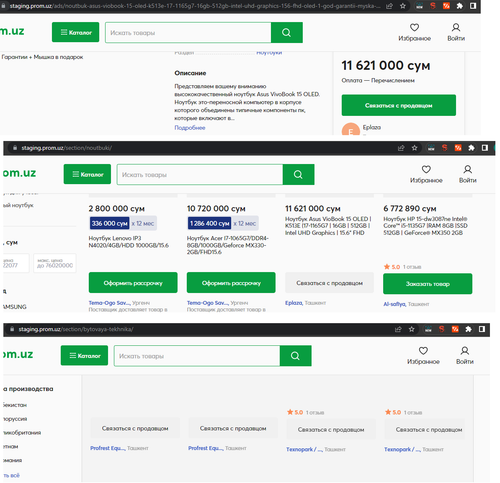Open the Каталог menu in the noutbuki window
The height and width of the screenshot is (483, 500).
click(x=87, y=174)
